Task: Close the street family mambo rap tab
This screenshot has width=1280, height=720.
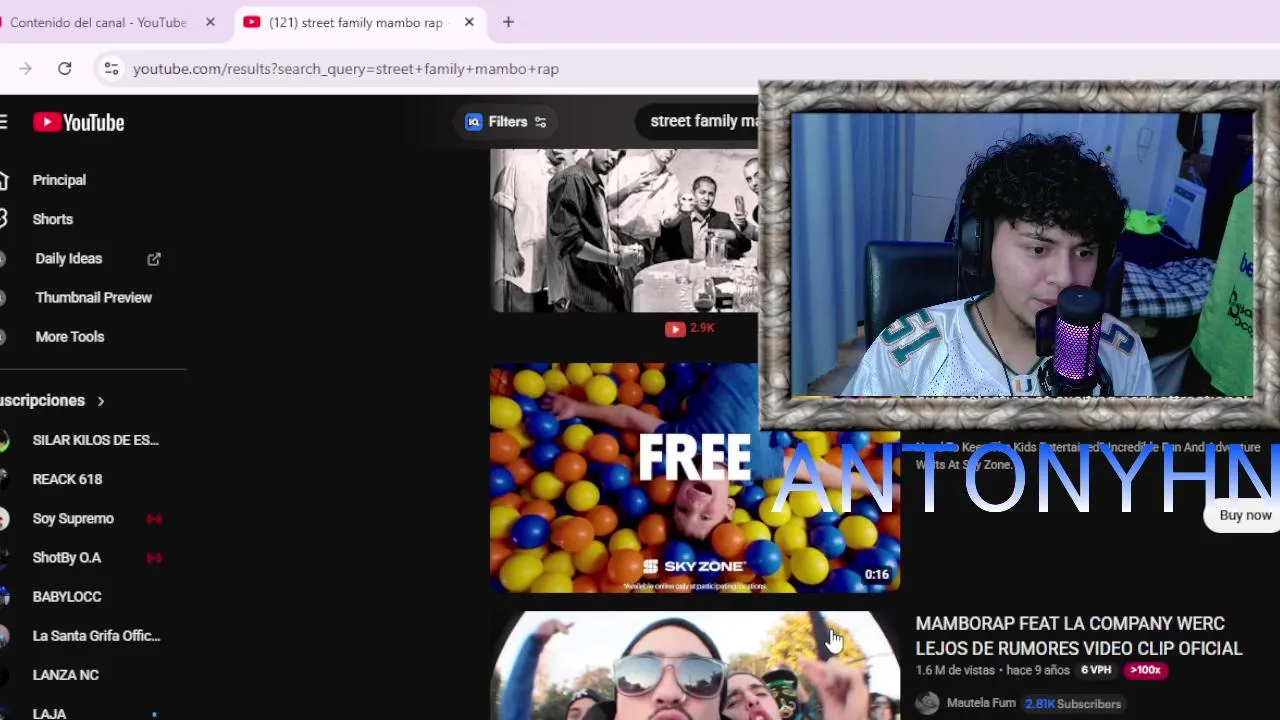Action: pyautogui.click(x=469, y=22)
